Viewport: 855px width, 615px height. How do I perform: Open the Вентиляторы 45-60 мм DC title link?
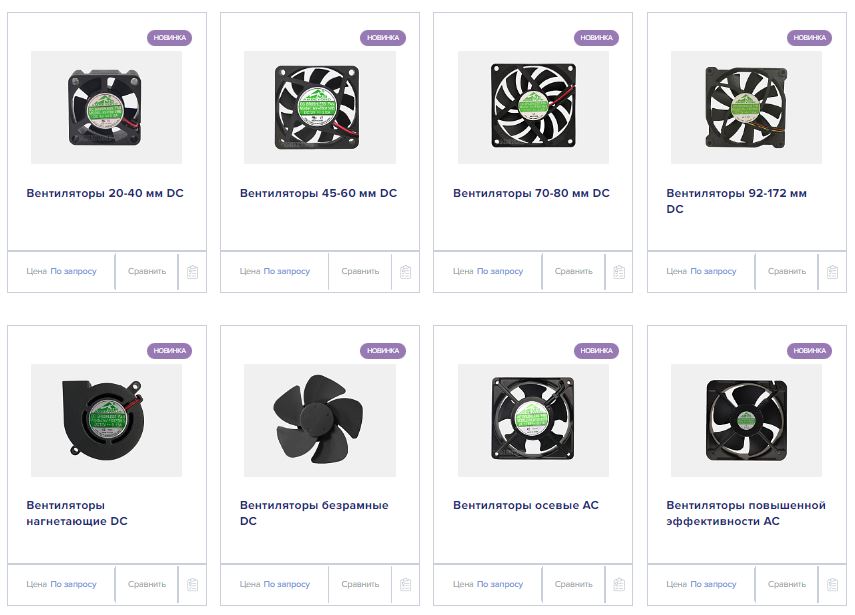[318, 193]
